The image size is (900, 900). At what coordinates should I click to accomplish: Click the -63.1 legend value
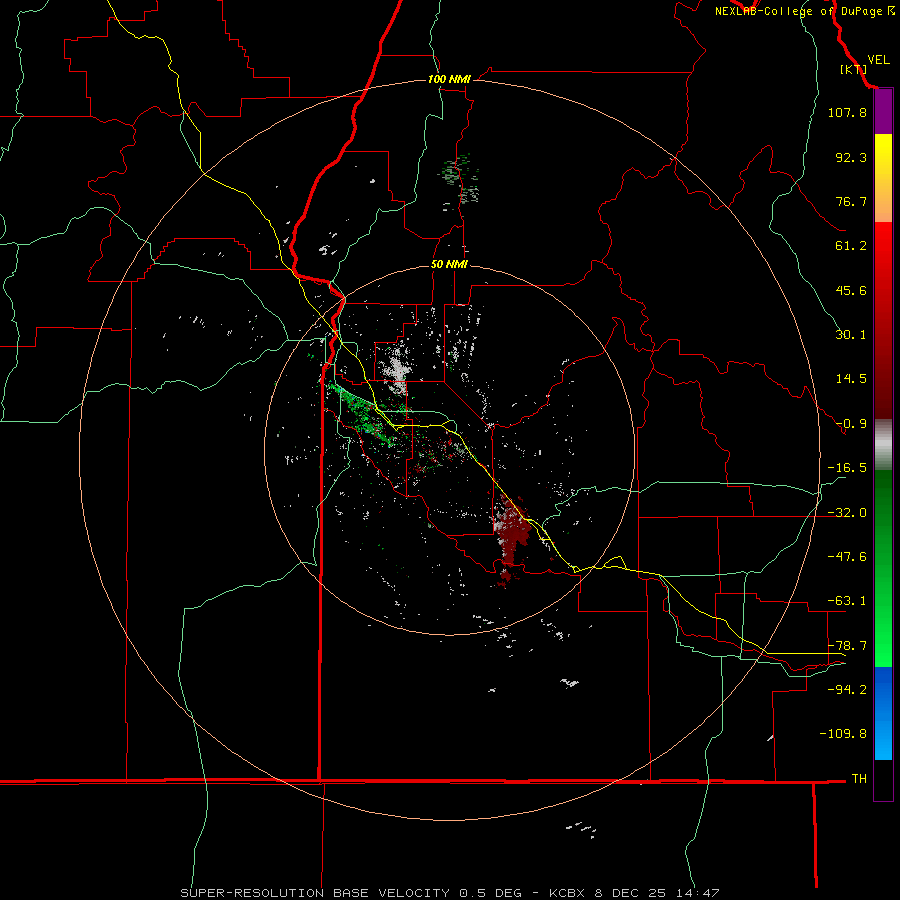tap(847, 601)
